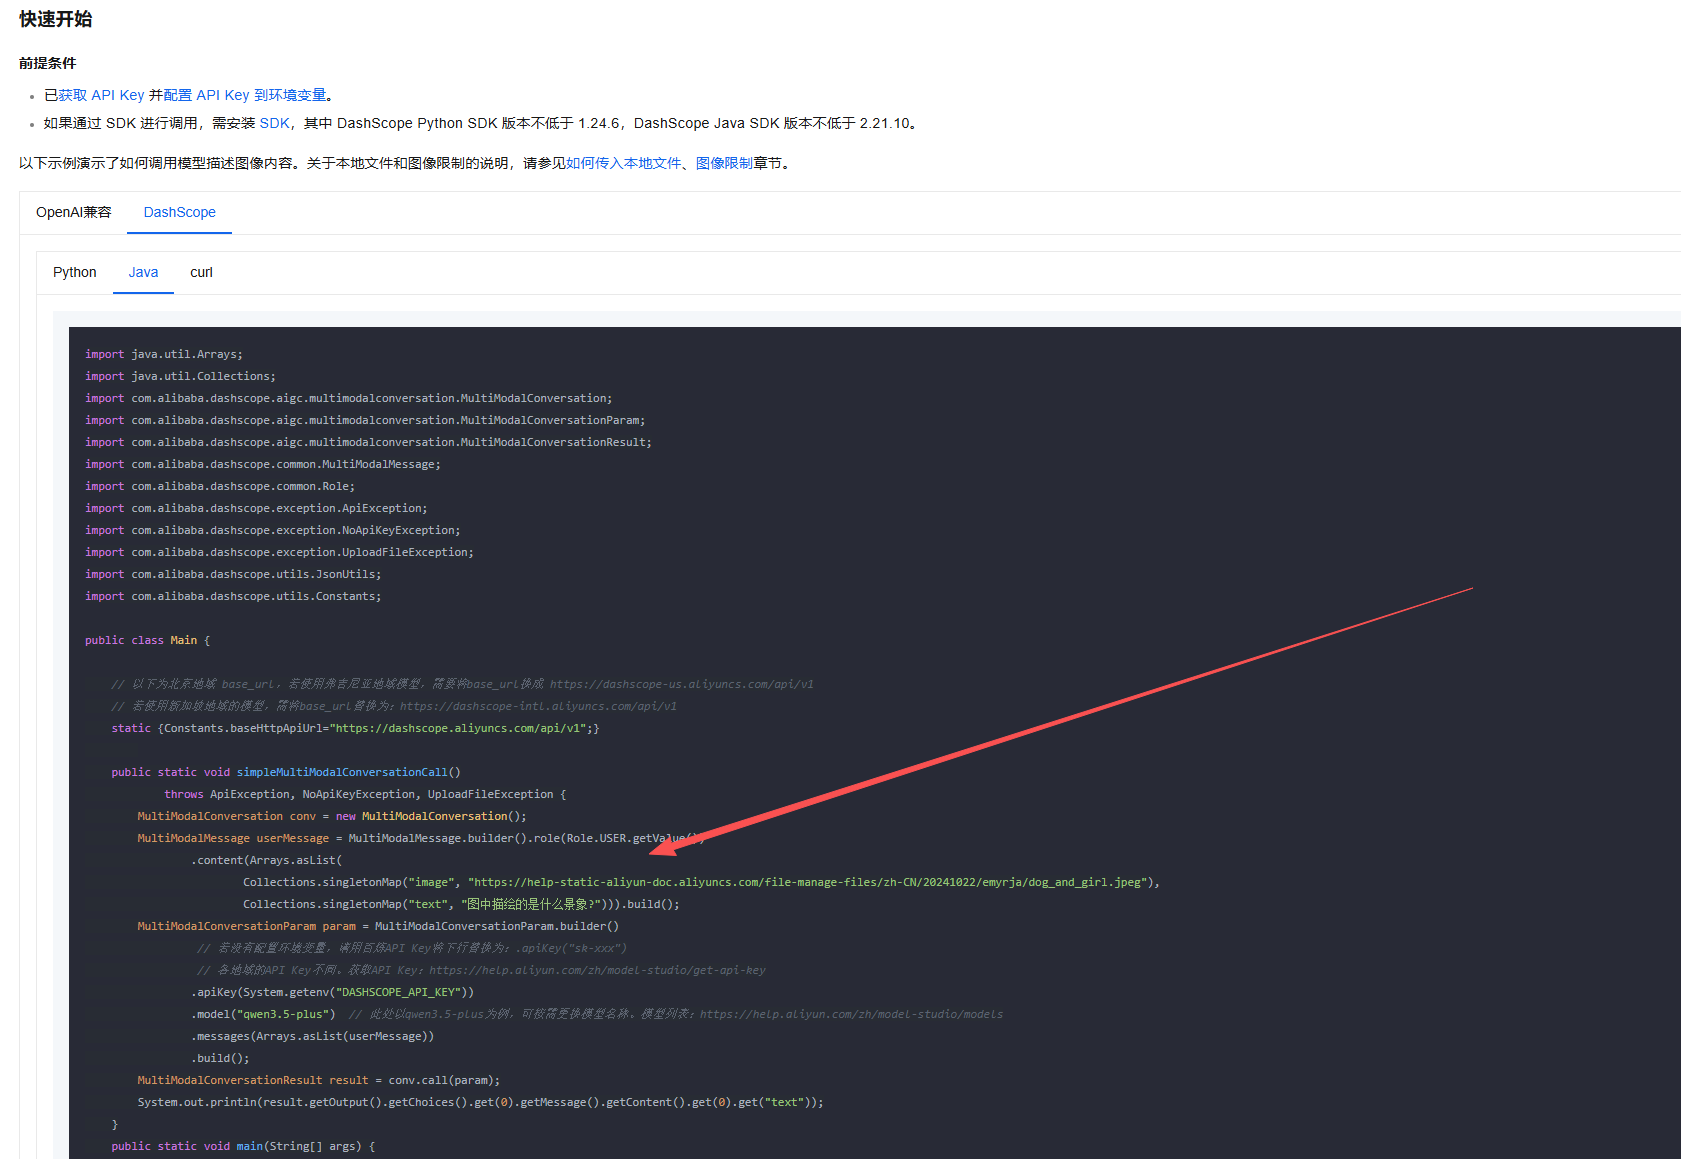Follow the 如何传入本地文件 link
The image size is (1681, 1159).
tap(623, 163)
